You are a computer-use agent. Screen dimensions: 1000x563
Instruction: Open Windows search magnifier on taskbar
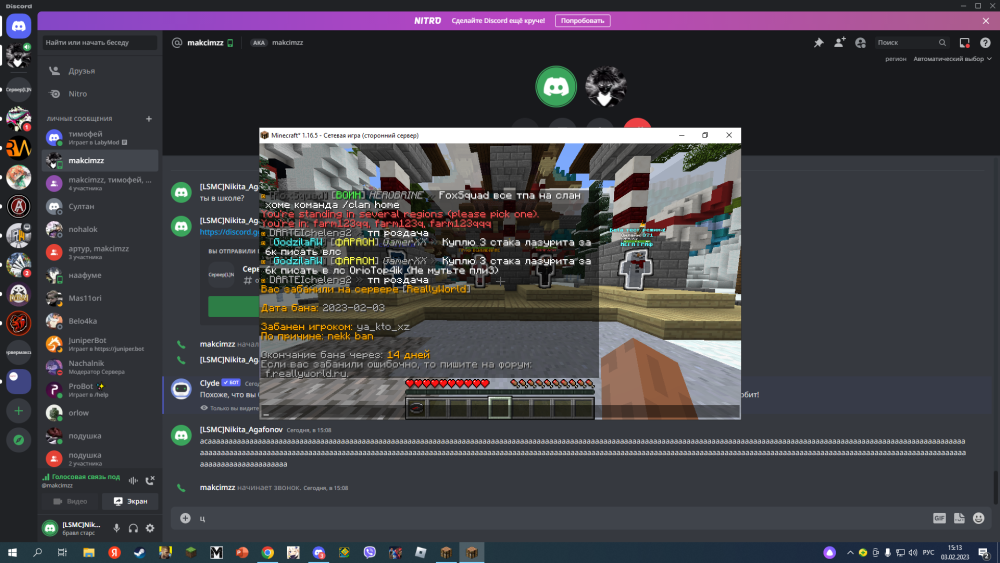click(38, 552)
